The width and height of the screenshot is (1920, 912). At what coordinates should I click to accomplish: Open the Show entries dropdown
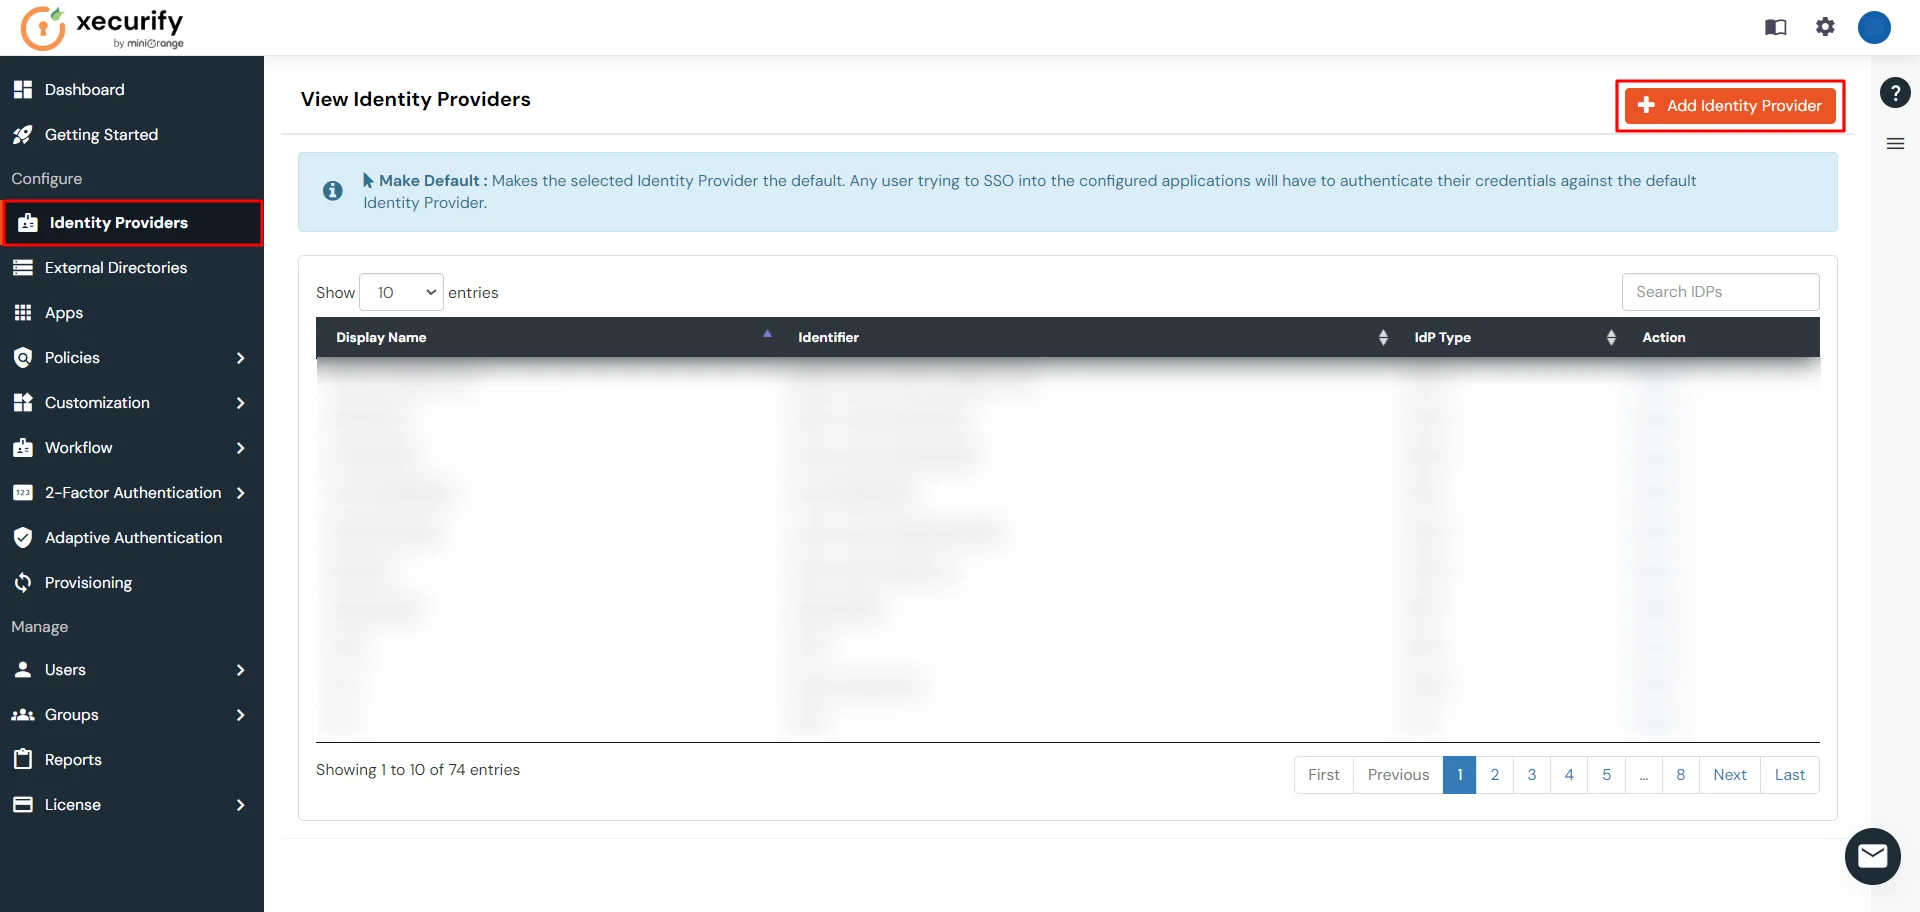(400, 292)
